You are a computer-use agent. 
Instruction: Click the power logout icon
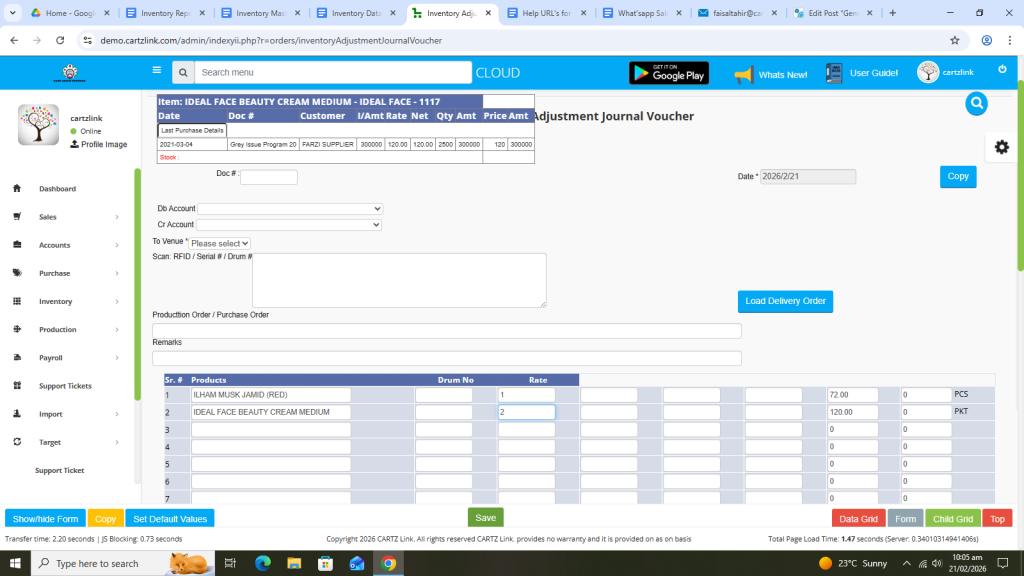click(1002, 69)
